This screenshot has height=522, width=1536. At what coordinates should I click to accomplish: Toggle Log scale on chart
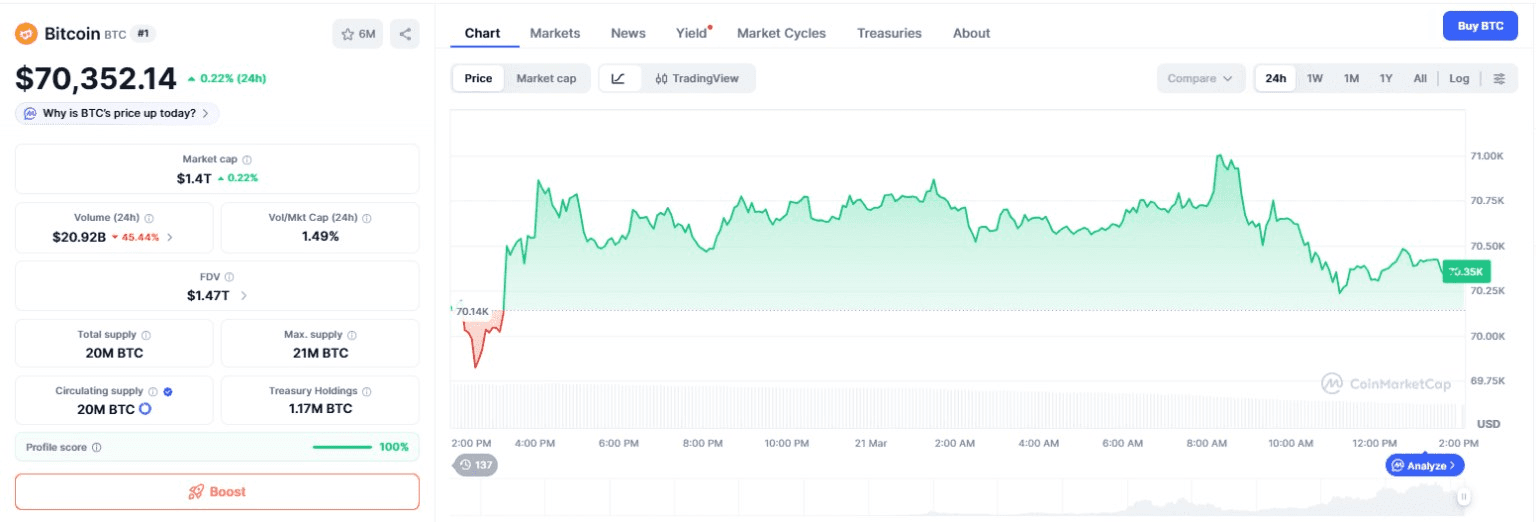pos(1459,78)
